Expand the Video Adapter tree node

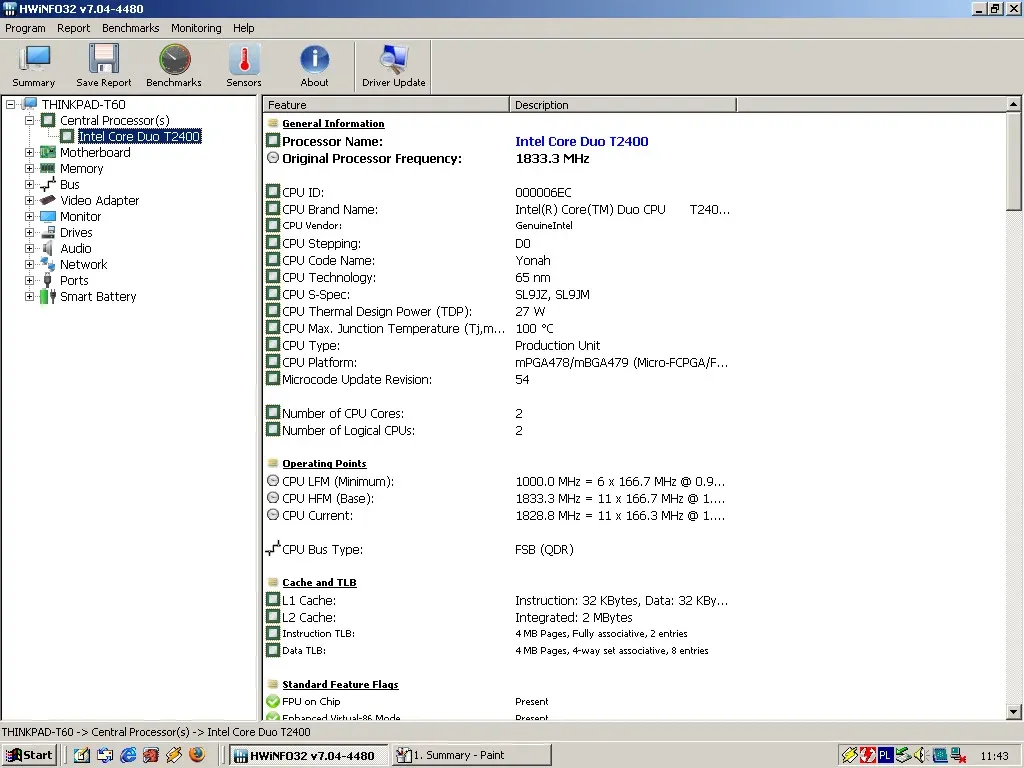point(29,200)
